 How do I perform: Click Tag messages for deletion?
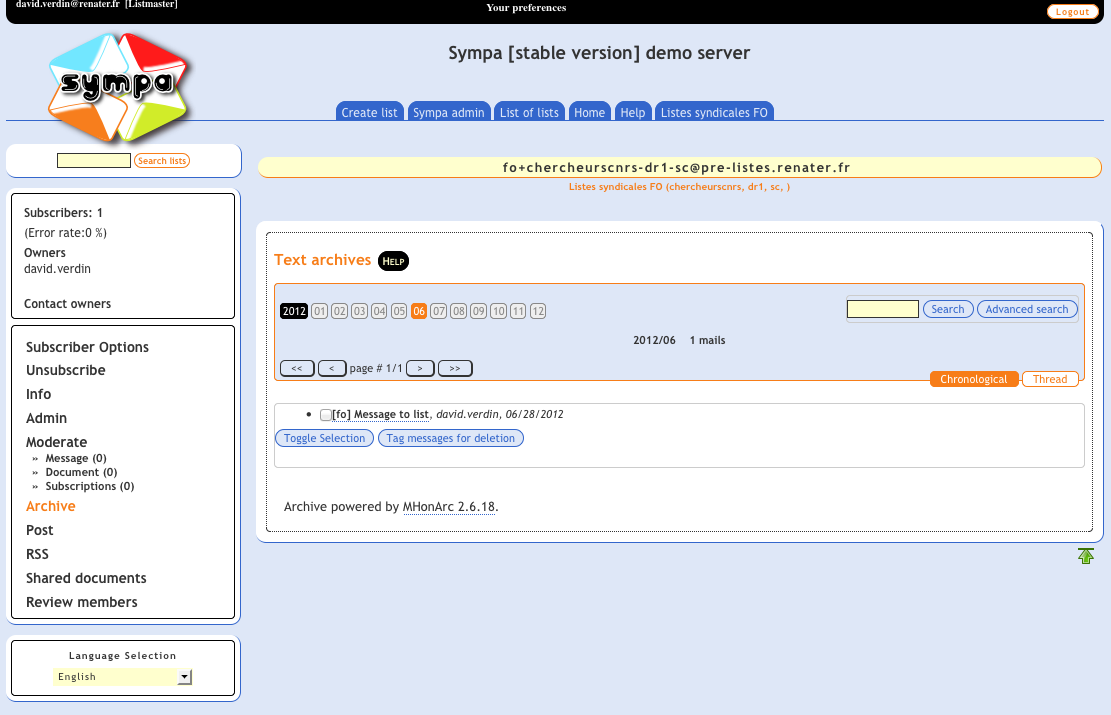(451, 438)
